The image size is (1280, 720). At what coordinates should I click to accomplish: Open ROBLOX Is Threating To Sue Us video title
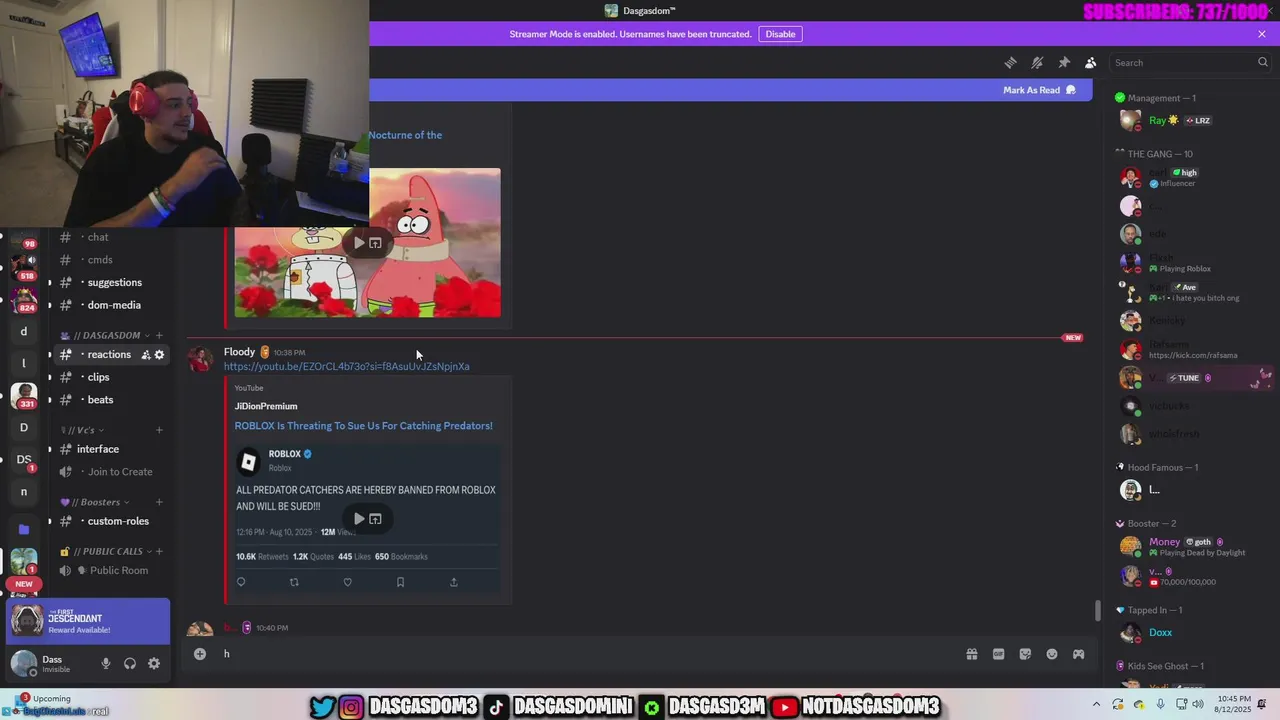pos(363,426)
